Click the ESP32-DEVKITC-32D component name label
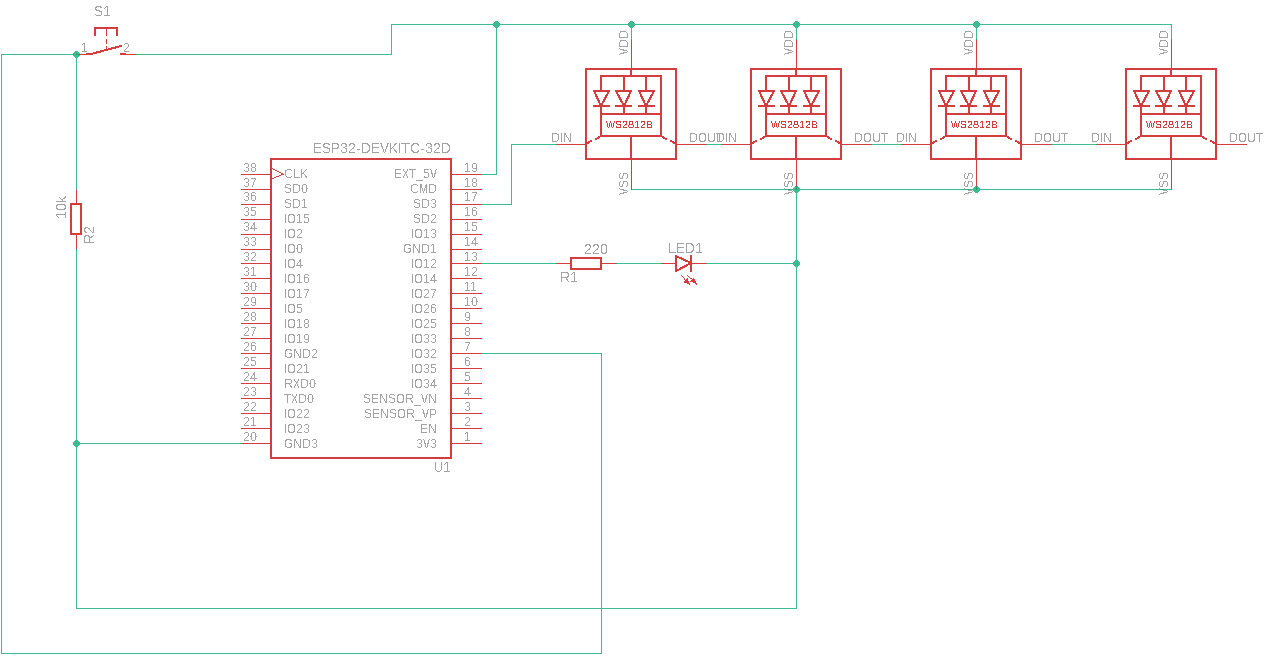 pyautogui.click(x=381, y=148)
